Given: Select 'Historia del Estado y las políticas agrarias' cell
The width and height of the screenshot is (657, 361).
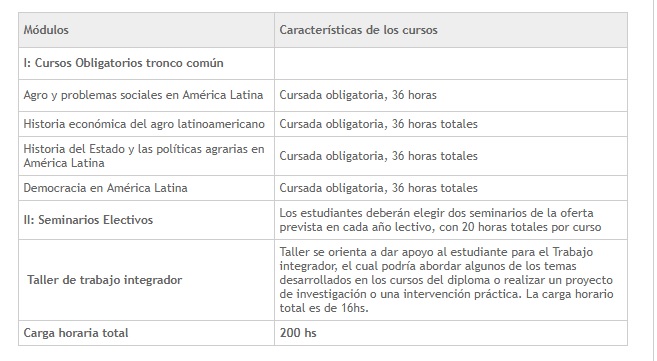Looking at the screenshot, I should (146, 156).
